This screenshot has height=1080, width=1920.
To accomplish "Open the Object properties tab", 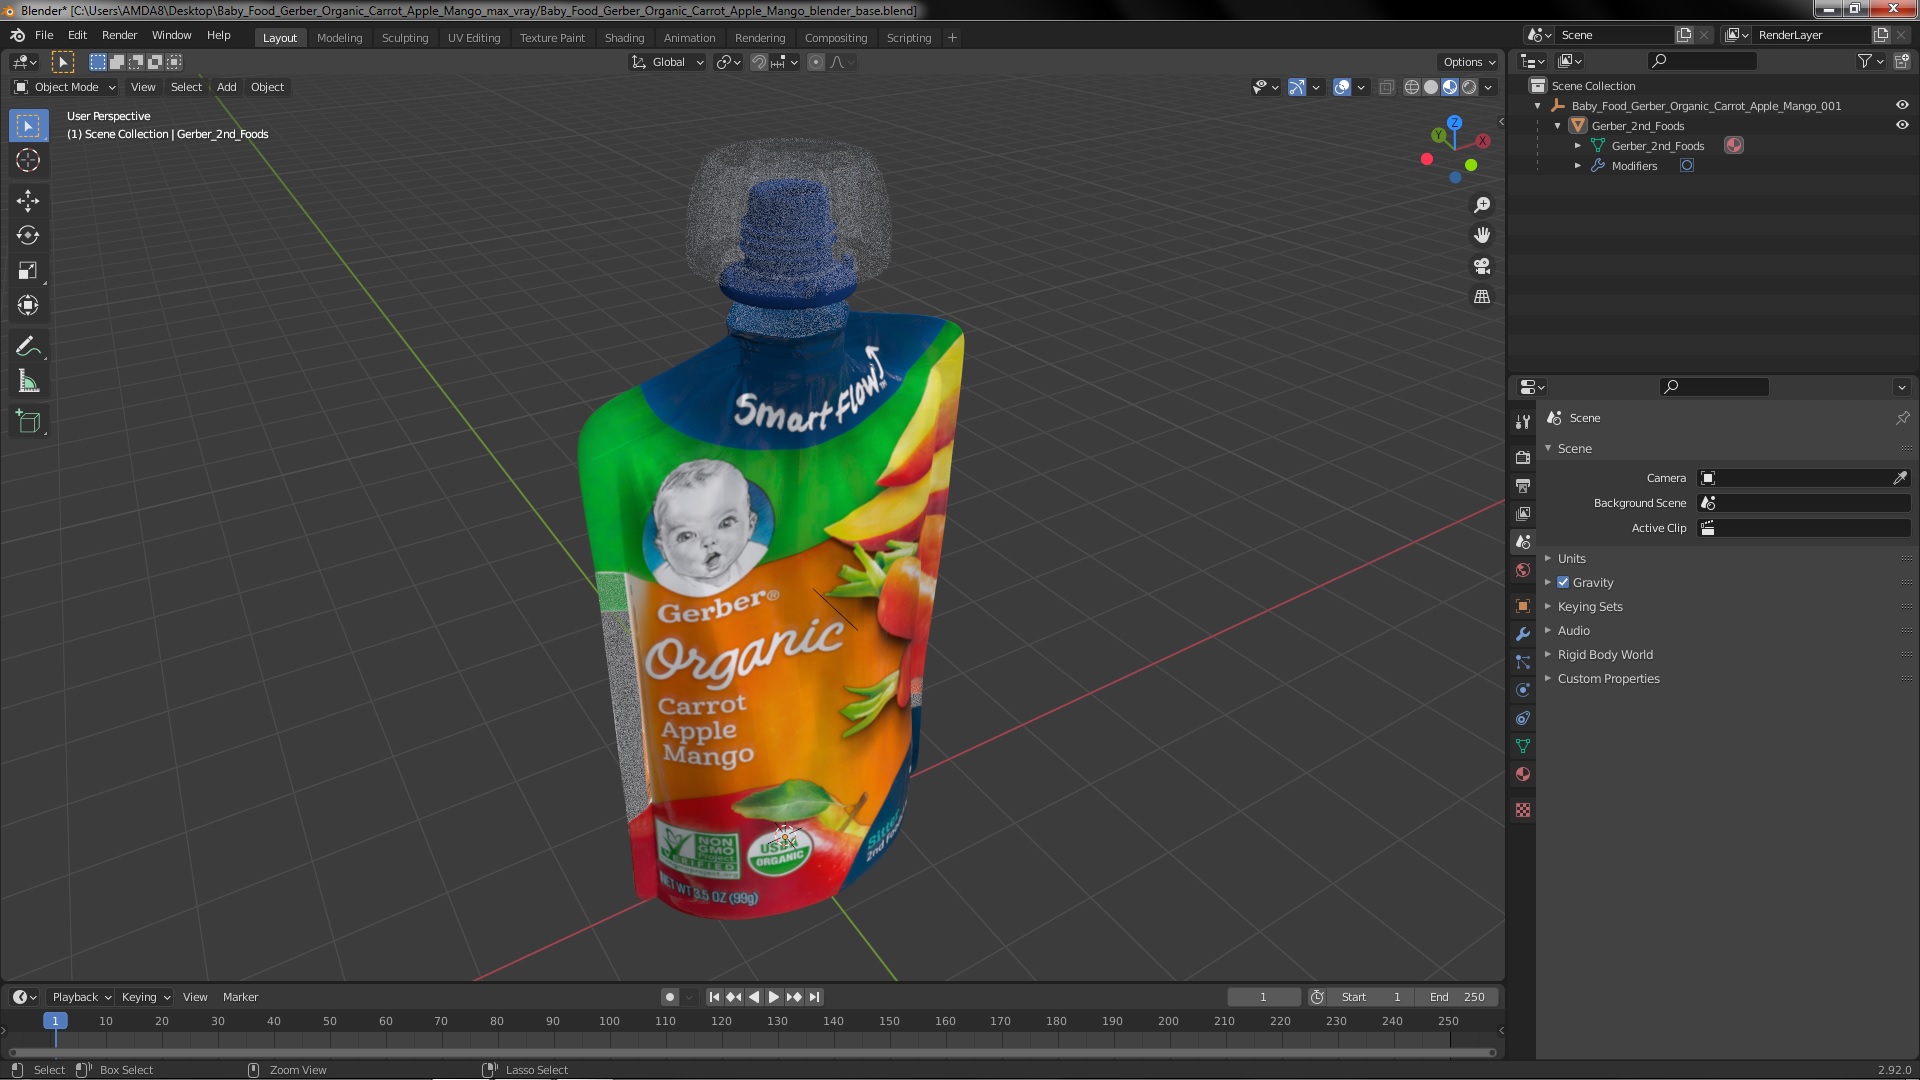I will 1523,606.
